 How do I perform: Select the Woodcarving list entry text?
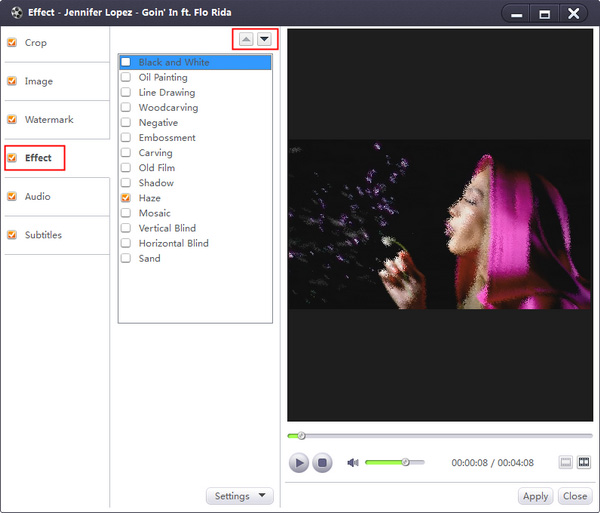(x=168, y=107)
